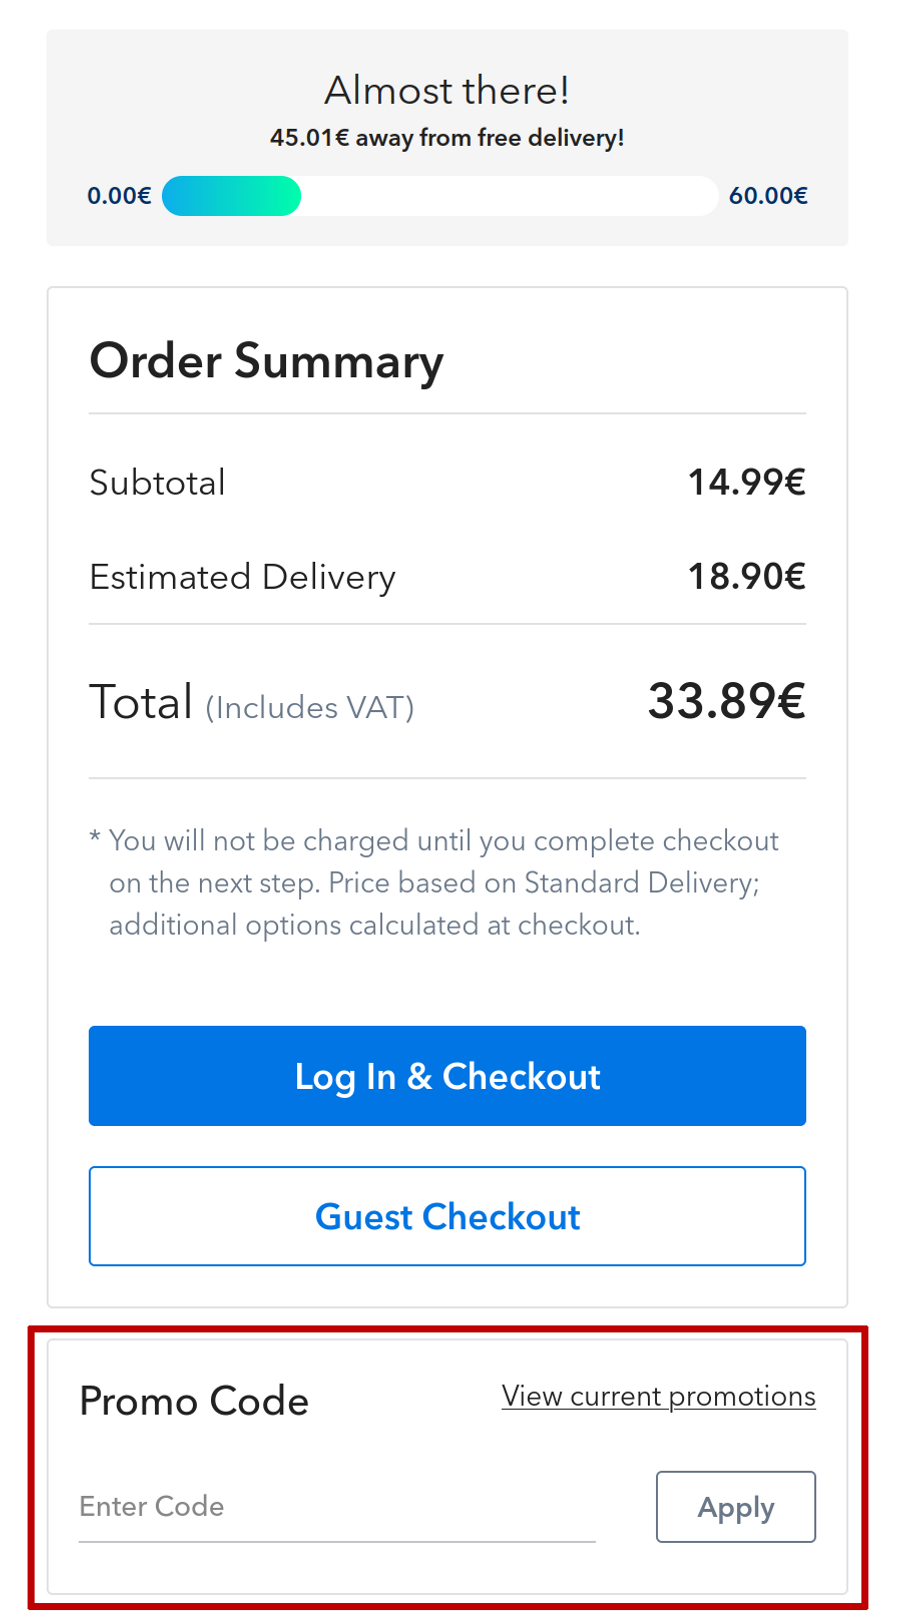This screenshot has height=1624, width=900.
Task: Focus the Enter Code promo field
Action: click(336, 1507)
